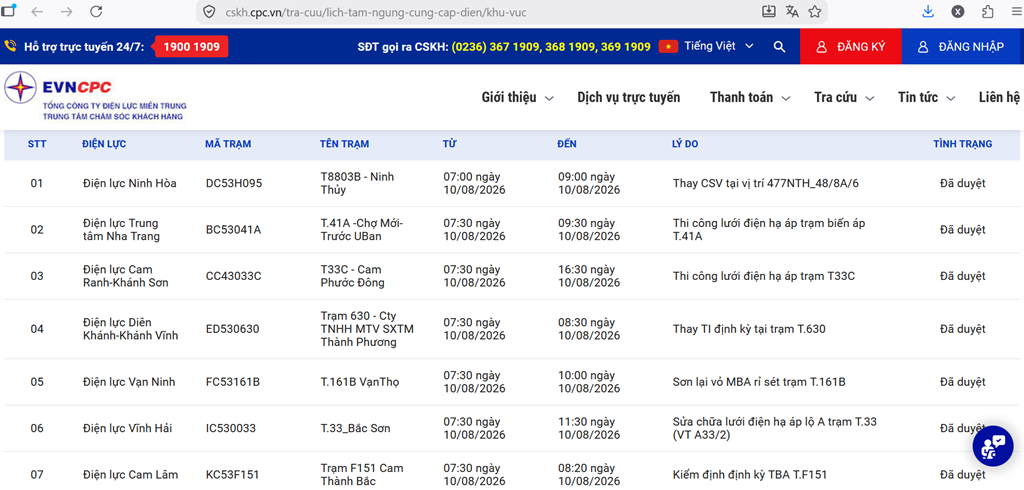
Task: Expand the Giới thiệu menu
Action: point(518,97)
